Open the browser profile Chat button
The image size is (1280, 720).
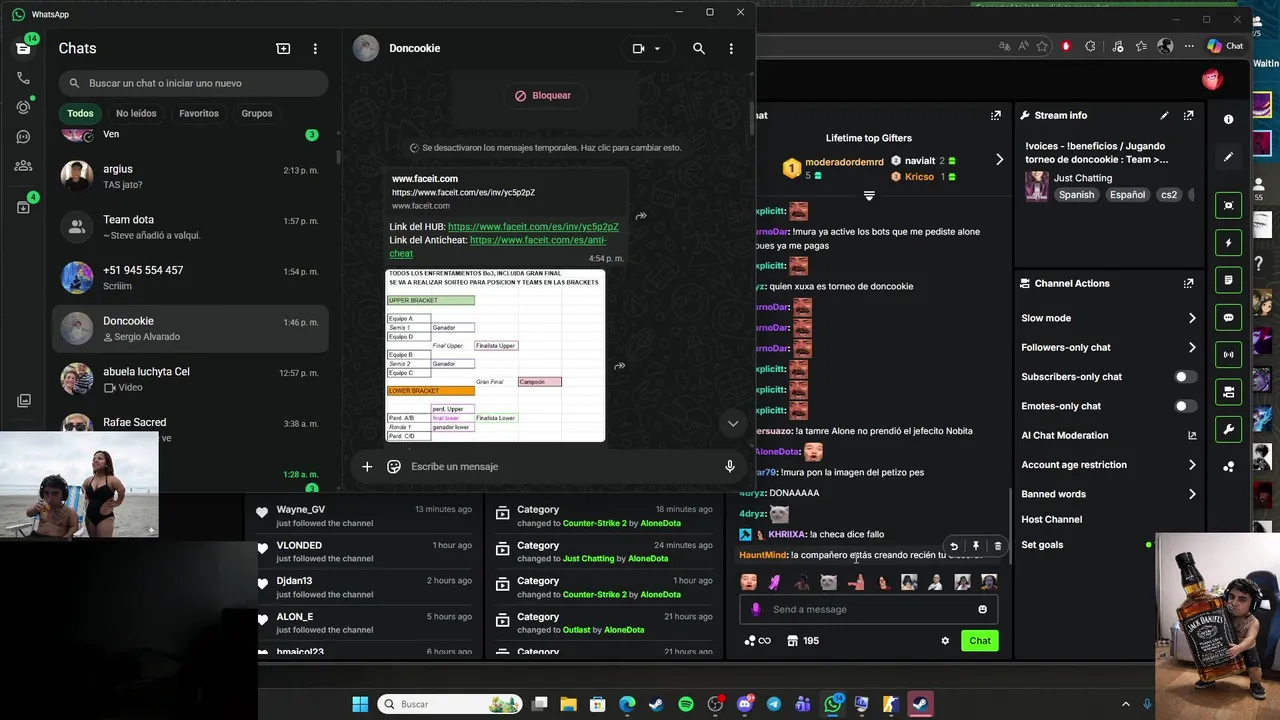[1225, 46]
